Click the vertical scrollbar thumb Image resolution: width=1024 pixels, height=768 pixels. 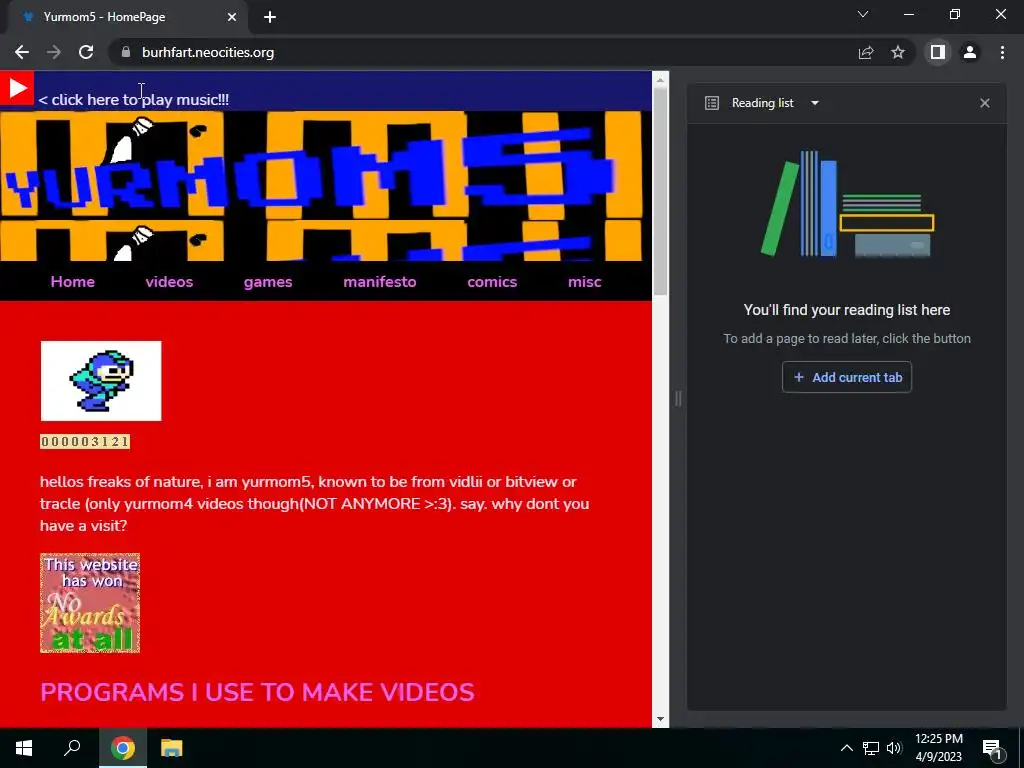pyautogui.click(x=660, y=191)
